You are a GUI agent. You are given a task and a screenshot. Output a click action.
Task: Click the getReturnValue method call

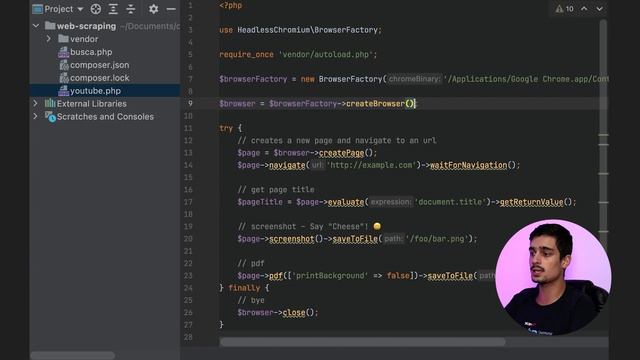(x=531, y=202)
